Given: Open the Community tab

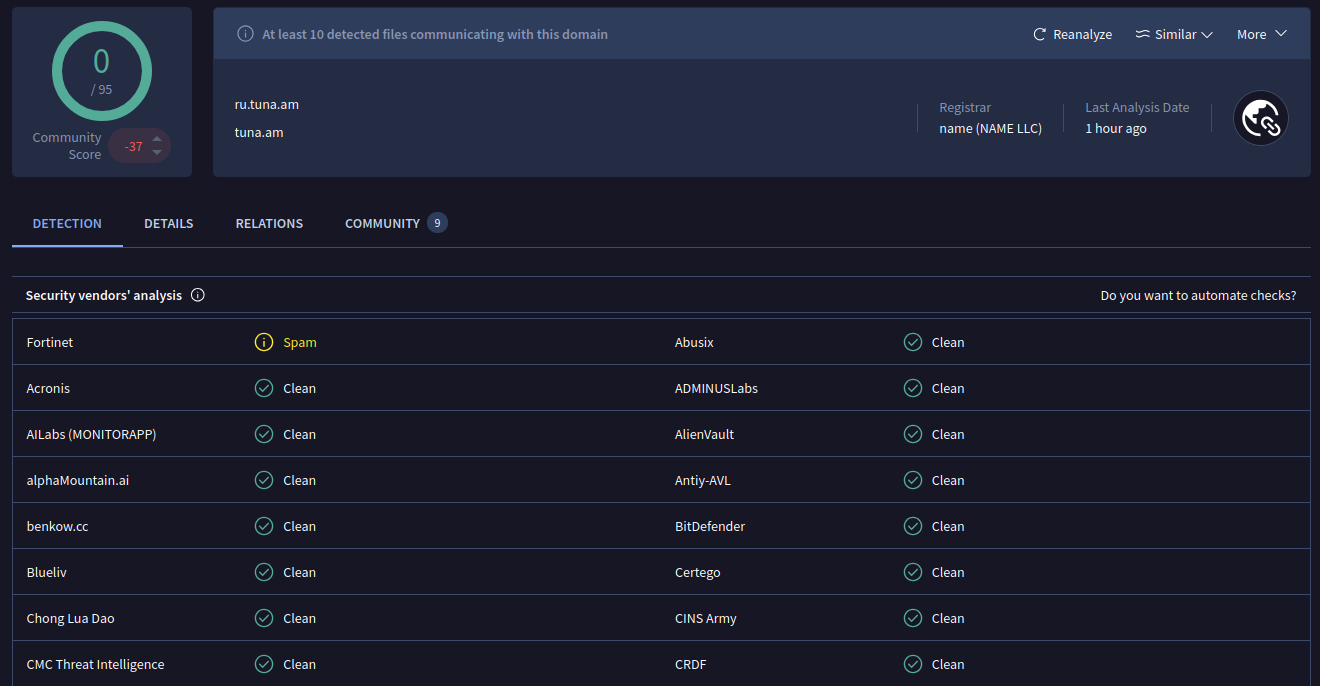Looking at the screenshot, I should 396,223.
